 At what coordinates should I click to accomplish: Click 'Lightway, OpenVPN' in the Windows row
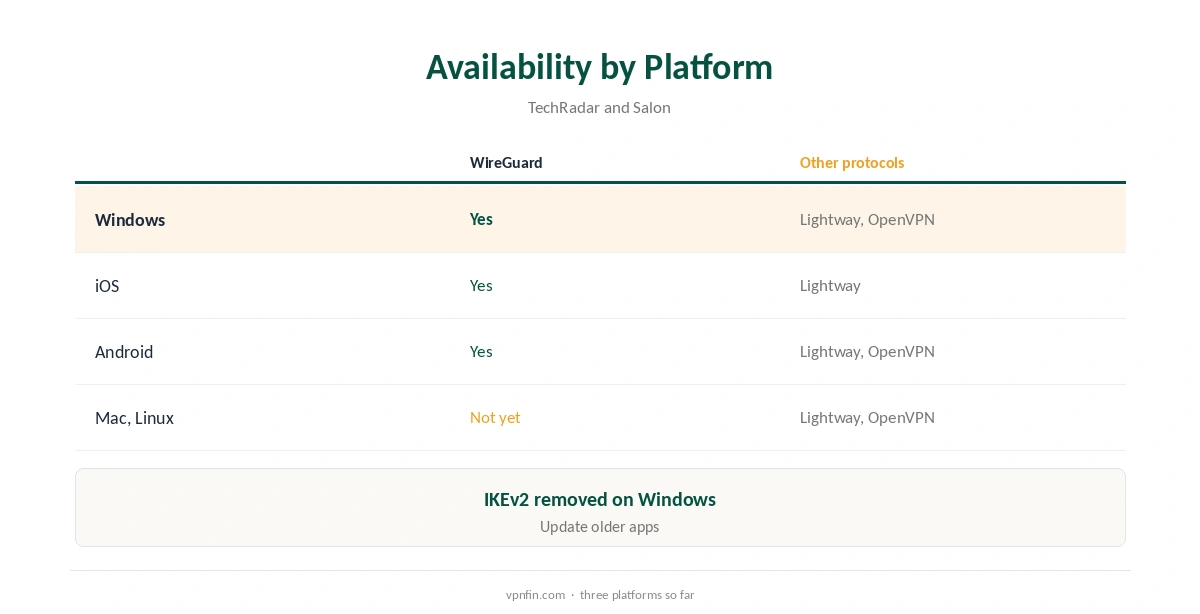pos(867,219)
